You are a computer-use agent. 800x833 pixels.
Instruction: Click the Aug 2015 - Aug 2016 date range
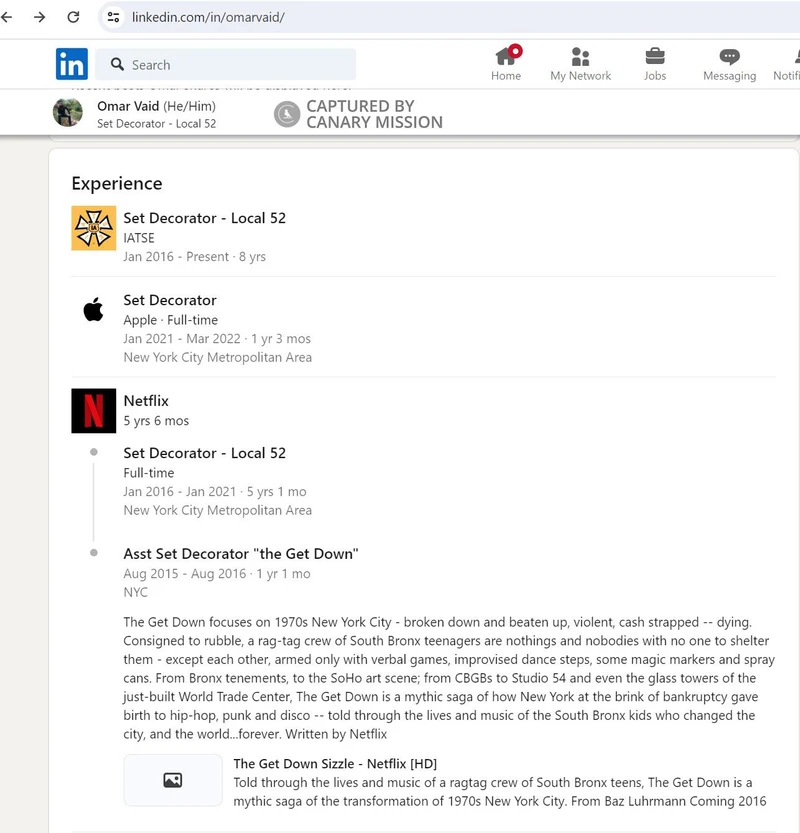point(185,574)
